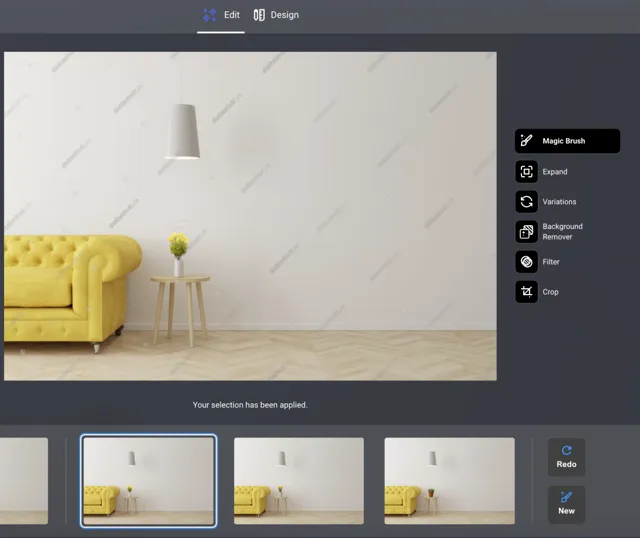Click the Redo button
640x538 pixels.
[567, 457]
